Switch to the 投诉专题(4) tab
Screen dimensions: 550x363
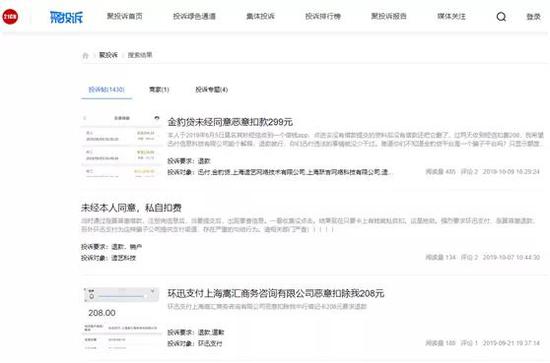[212, 90]
